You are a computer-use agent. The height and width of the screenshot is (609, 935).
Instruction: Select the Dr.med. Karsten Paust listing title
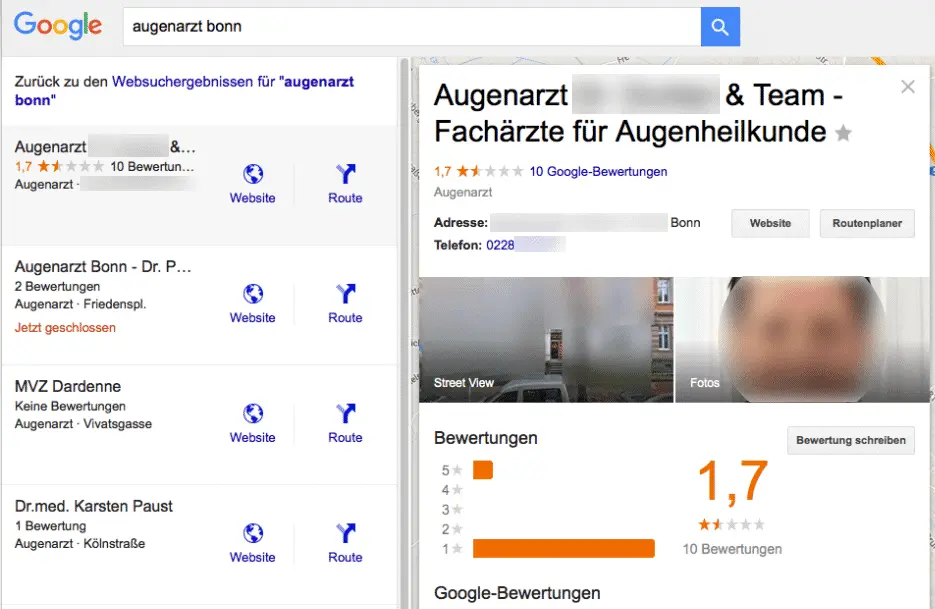94,506
